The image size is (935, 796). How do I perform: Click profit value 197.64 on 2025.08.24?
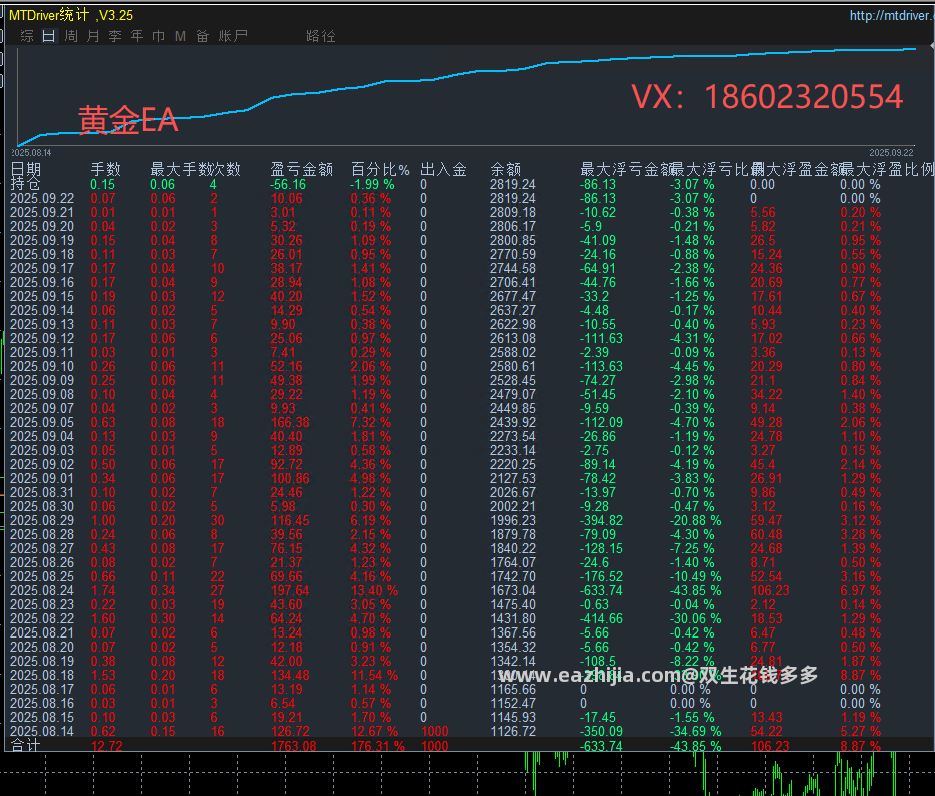[x=290, y=591]
